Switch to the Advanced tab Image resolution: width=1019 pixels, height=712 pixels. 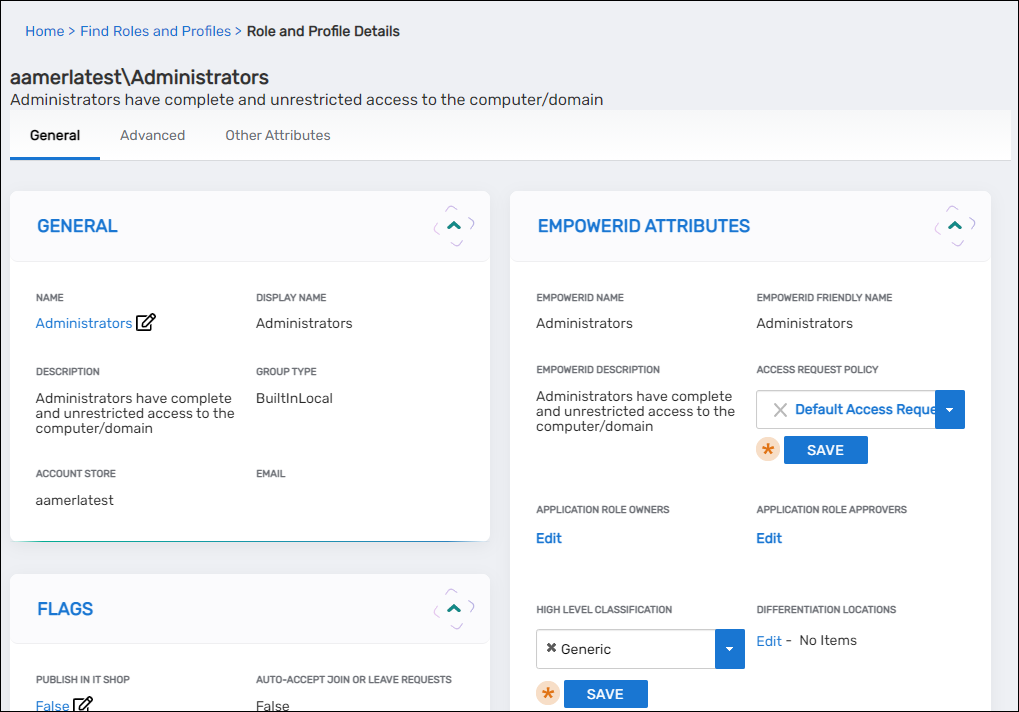pos(152,135)
